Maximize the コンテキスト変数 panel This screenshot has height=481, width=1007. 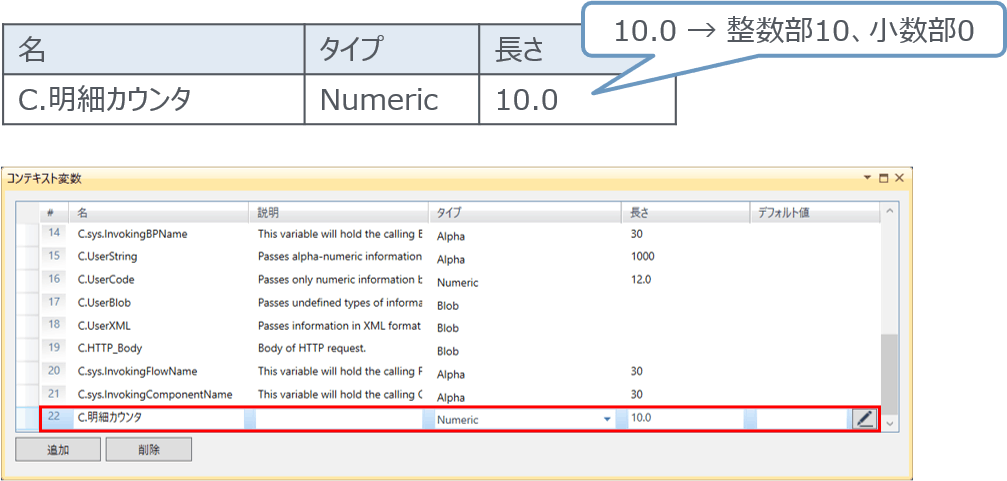[883, 178]
